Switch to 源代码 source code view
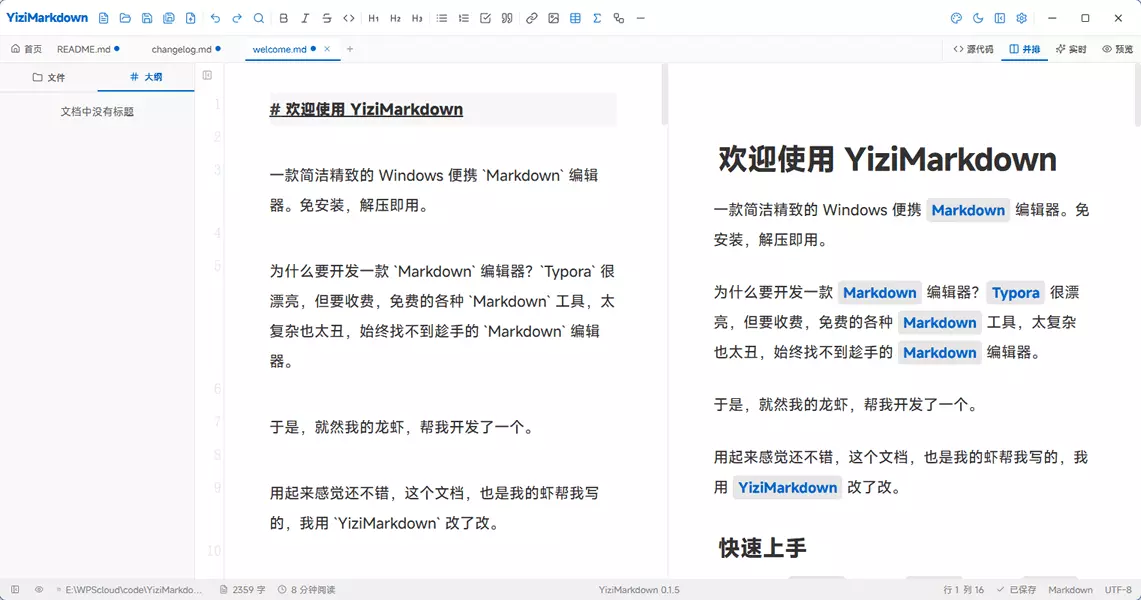1141x600 pixels. click(x=973, y=49)
